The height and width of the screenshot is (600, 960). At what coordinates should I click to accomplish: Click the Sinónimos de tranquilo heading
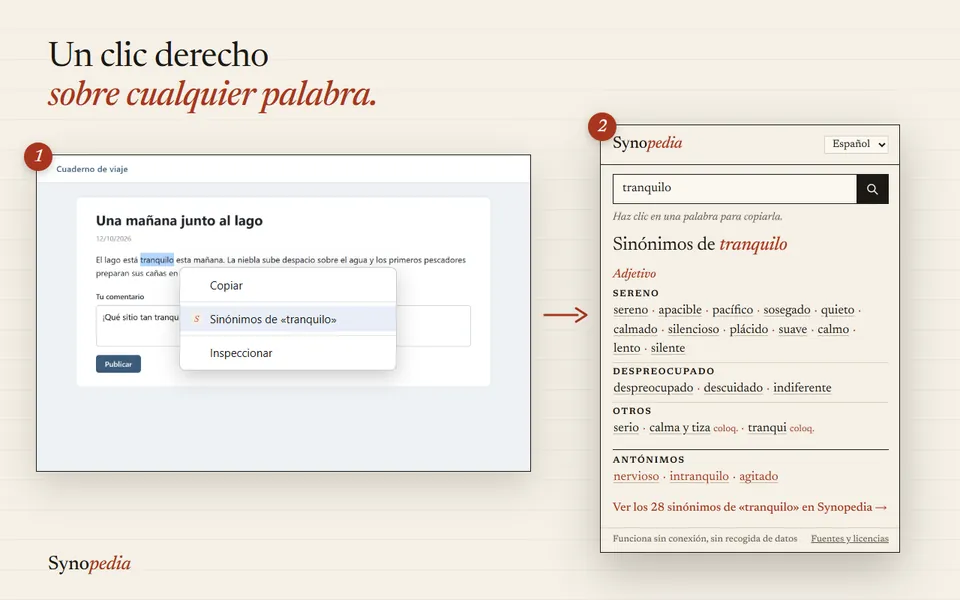(700, 244)
